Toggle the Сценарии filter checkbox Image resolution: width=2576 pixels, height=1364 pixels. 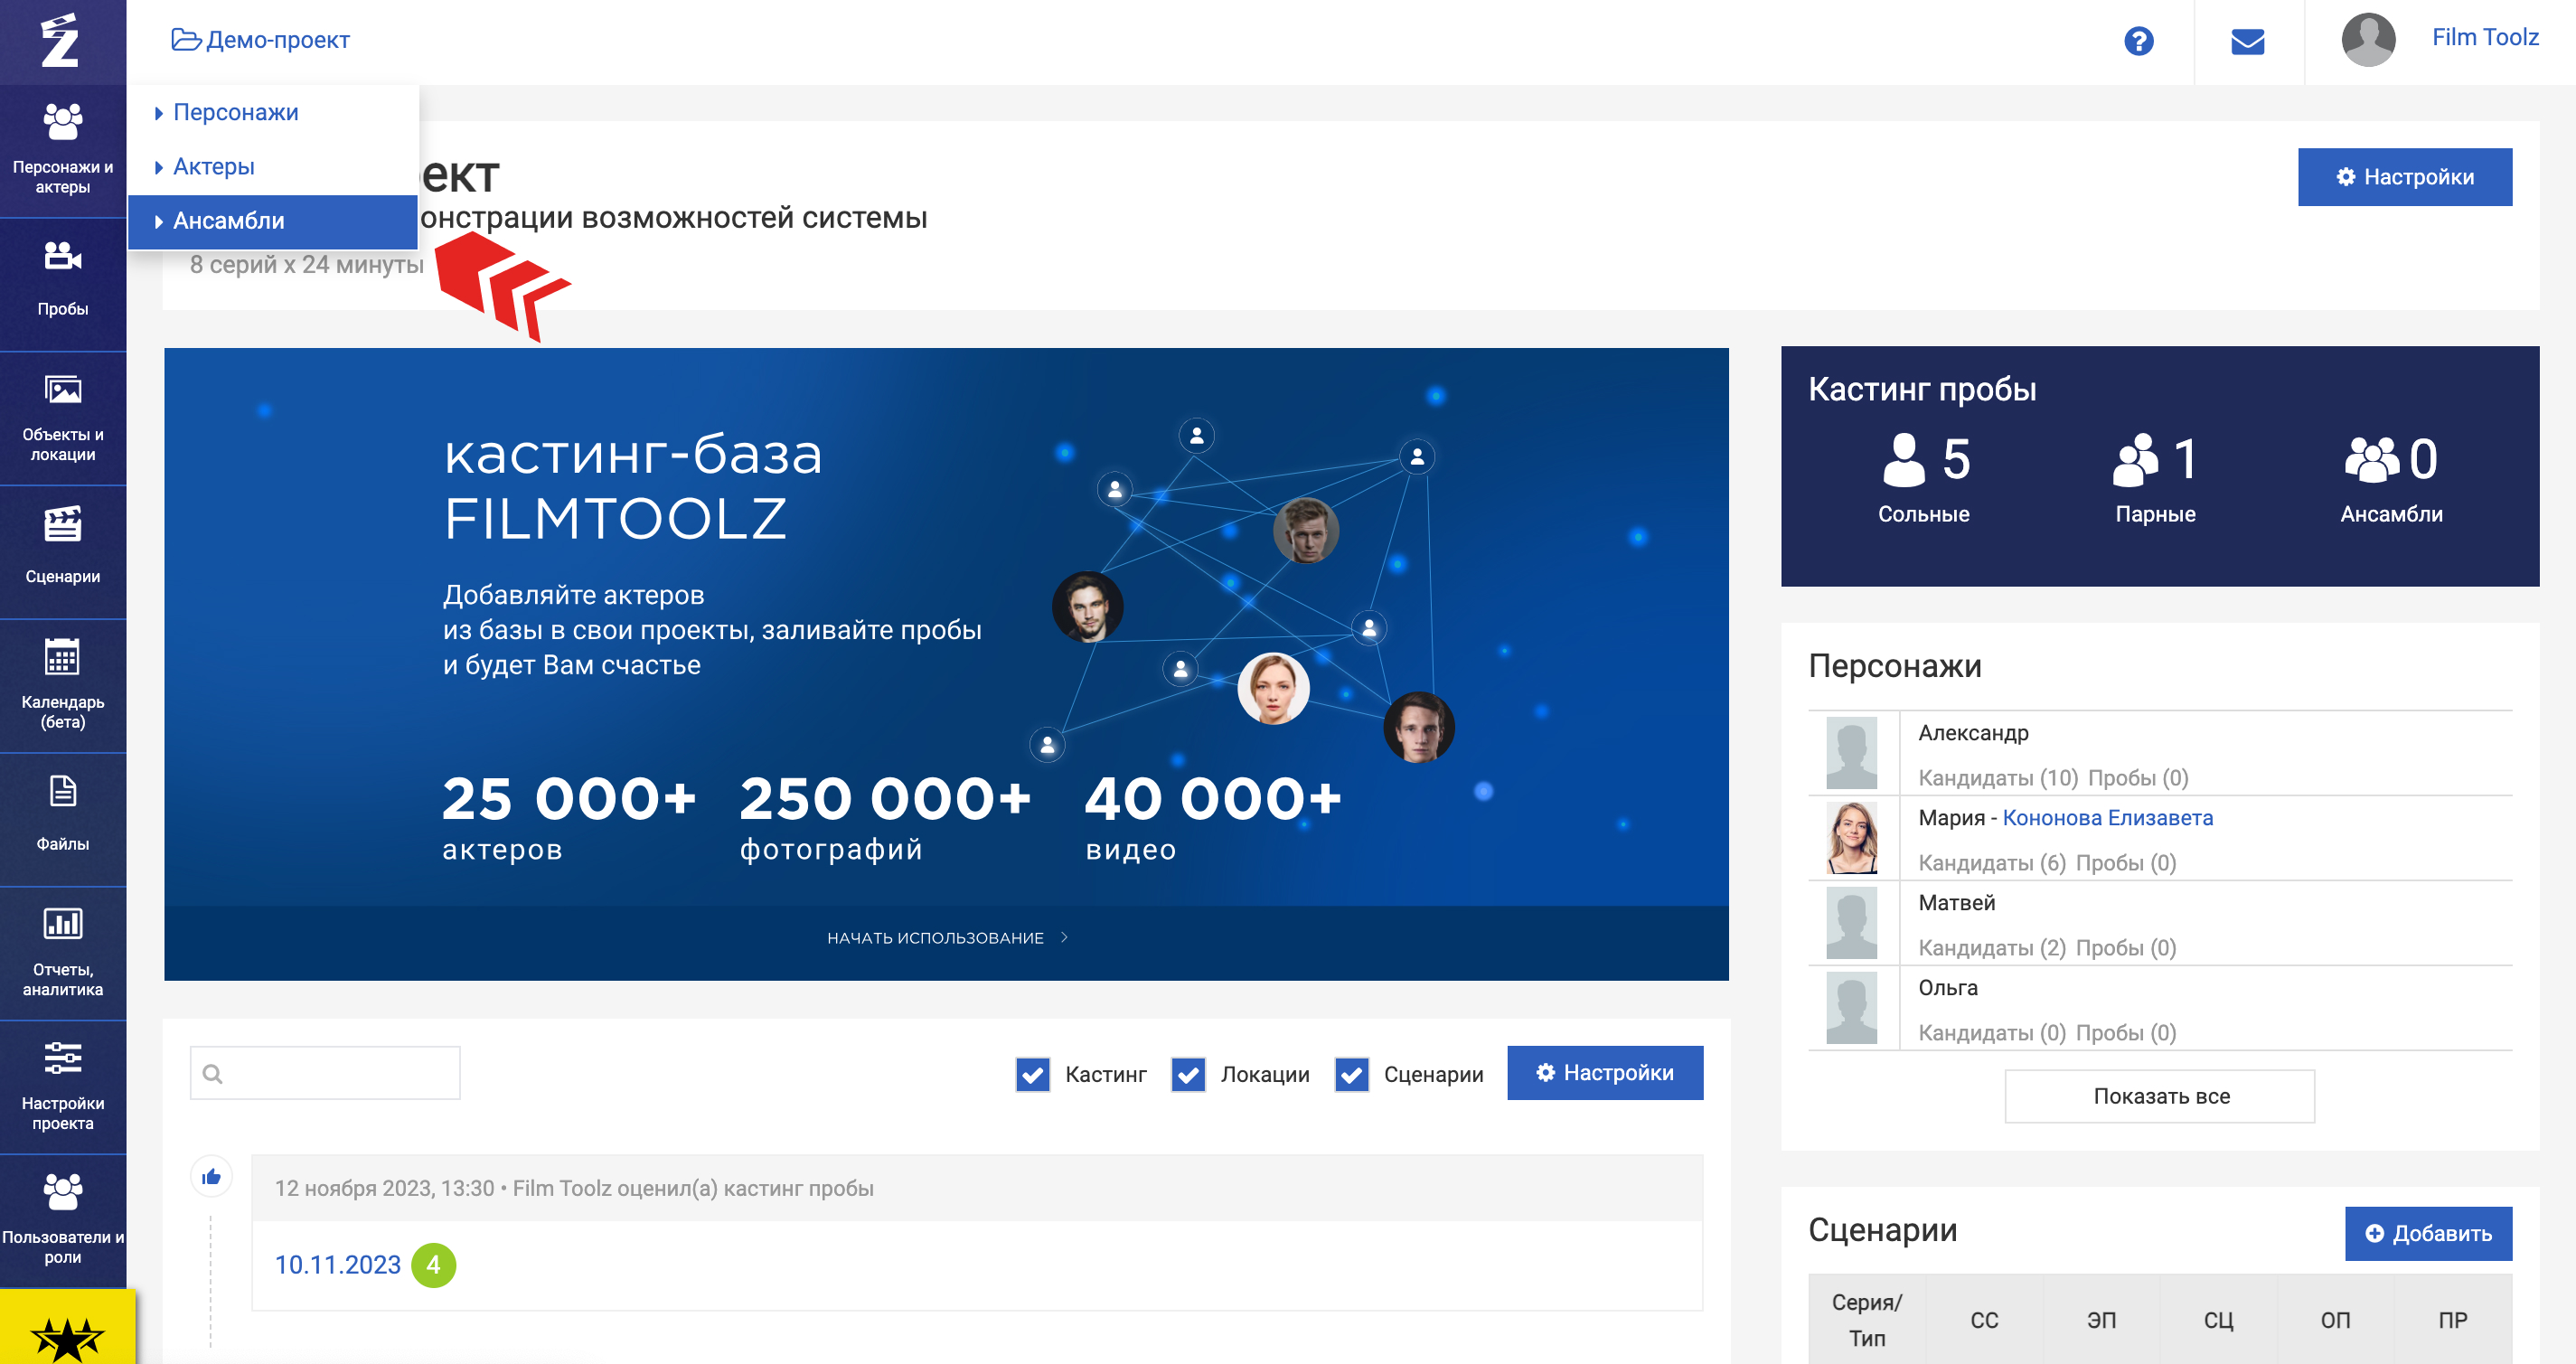point(1351,1074)
